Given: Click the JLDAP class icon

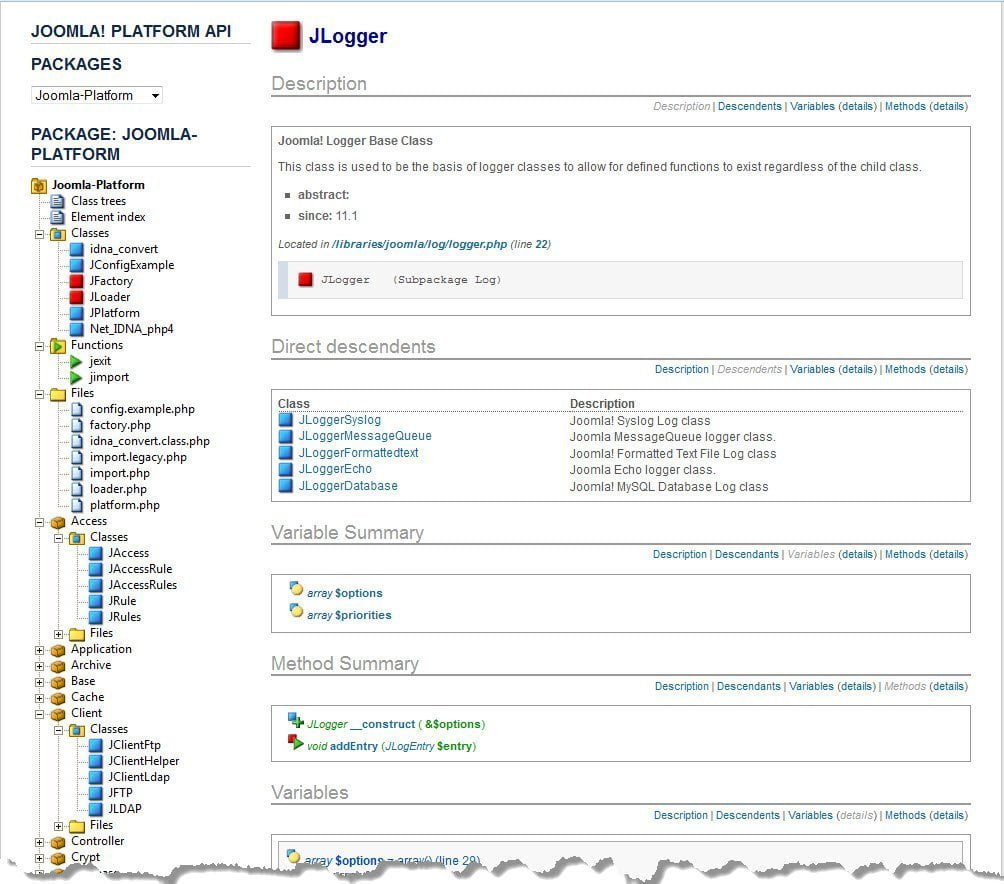Looking at the screenshot, I should 95,809.
